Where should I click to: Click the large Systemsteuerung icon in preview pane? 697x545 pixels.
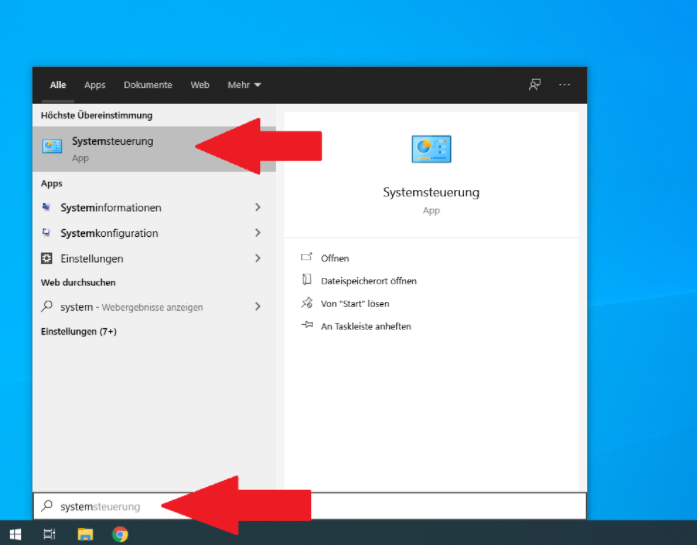tap(431, 149)
